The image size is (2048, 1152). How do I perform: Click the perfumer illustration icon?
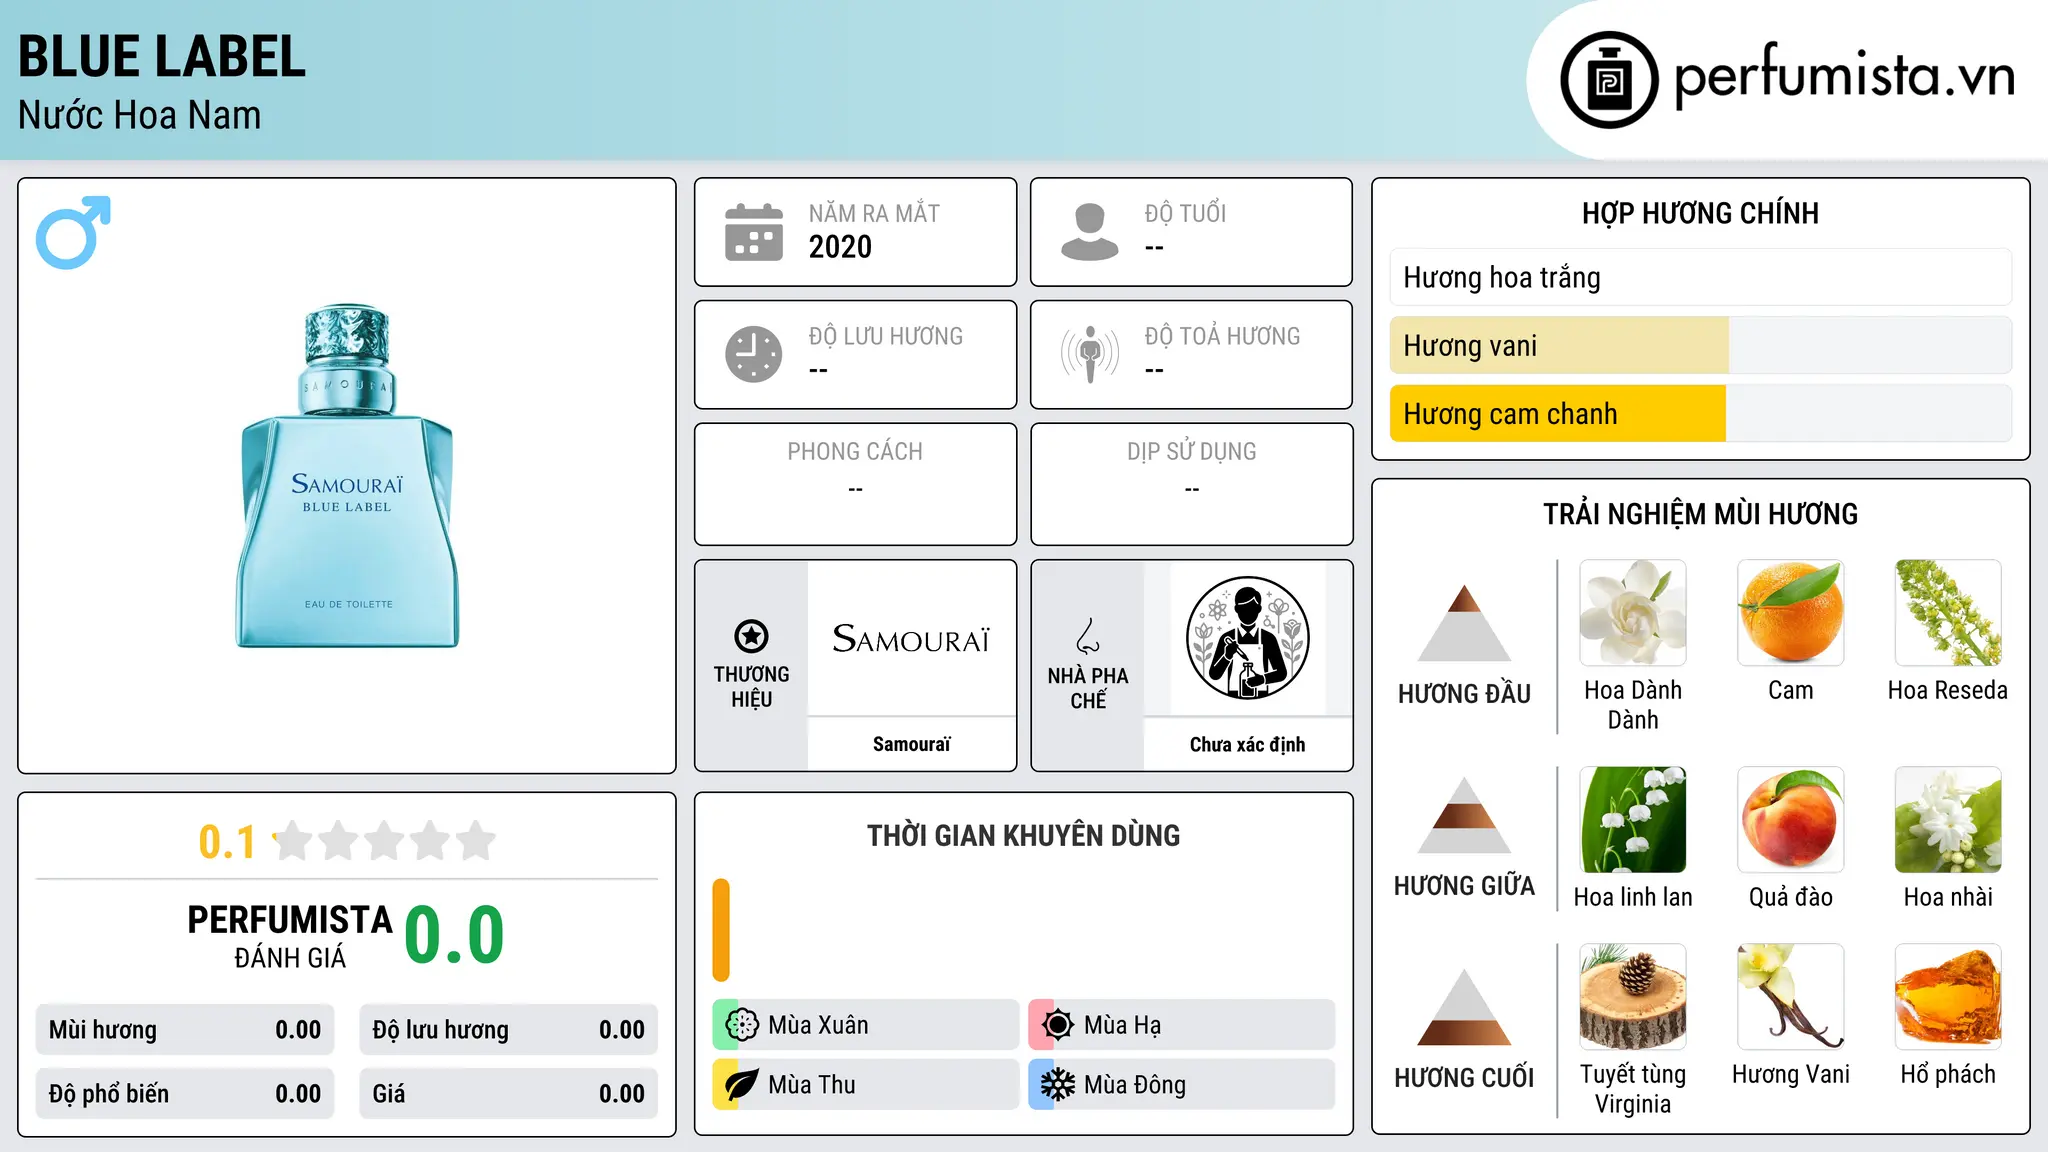click(x=1247, y=638)
